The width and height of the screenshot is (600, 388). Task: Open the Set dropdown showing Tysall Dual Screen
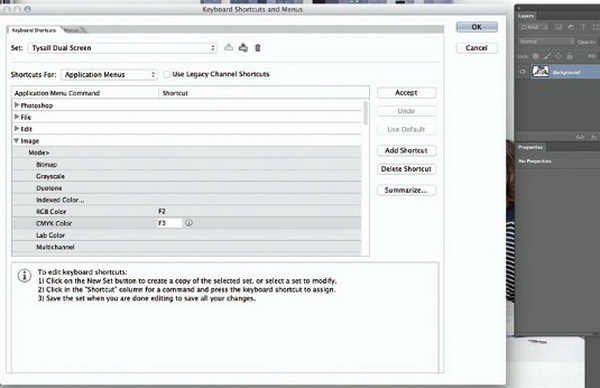122,48
